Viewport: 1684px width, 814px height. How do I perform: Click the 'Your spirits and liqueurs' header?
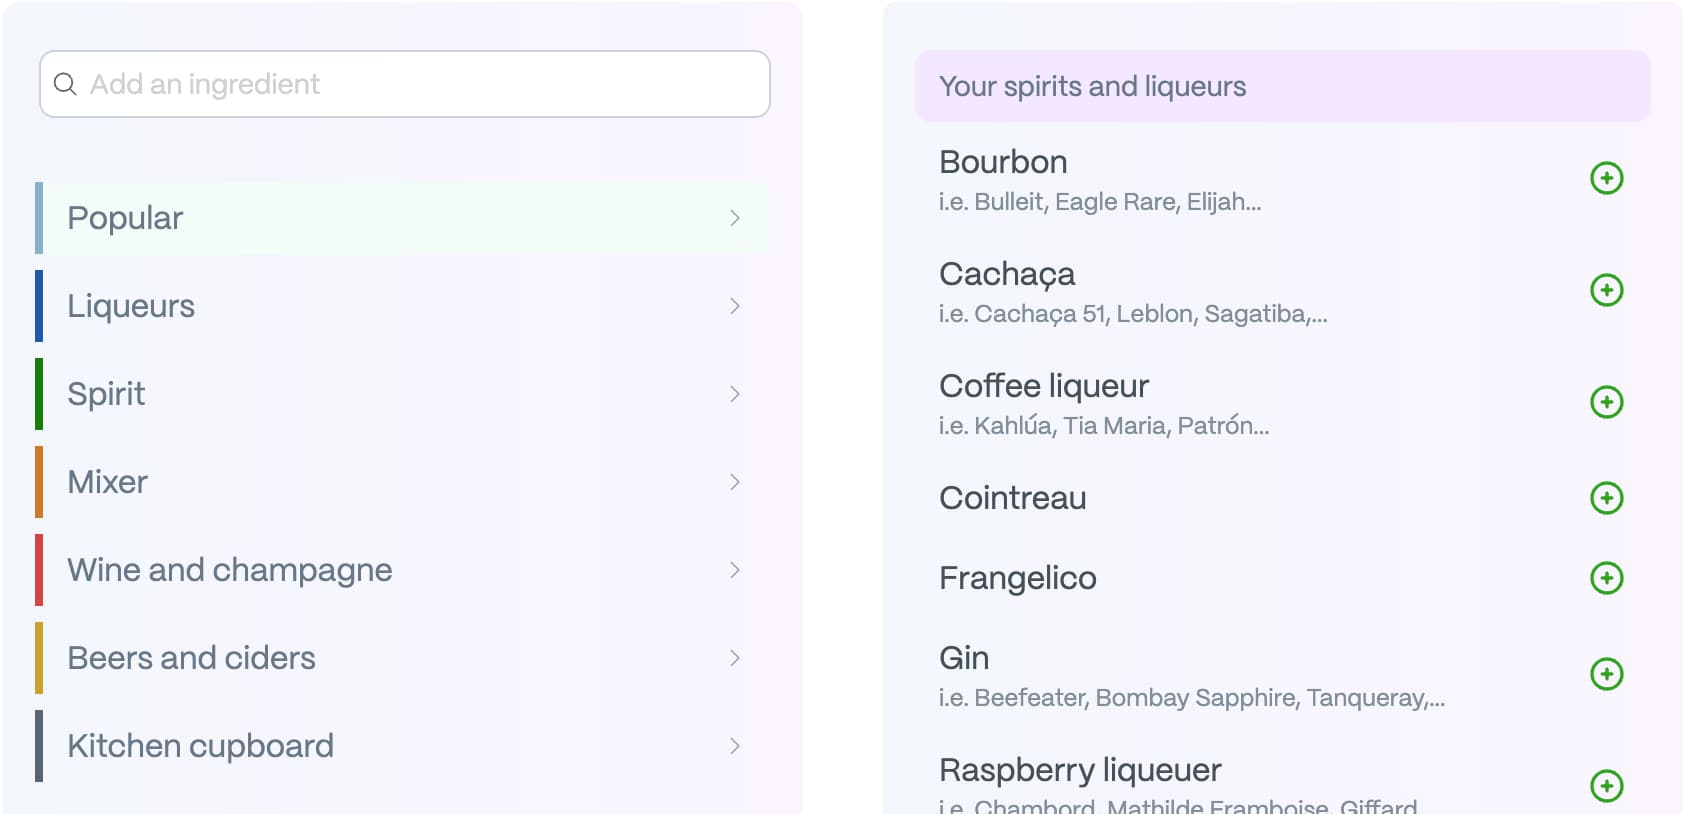(x=1092, y=86)
